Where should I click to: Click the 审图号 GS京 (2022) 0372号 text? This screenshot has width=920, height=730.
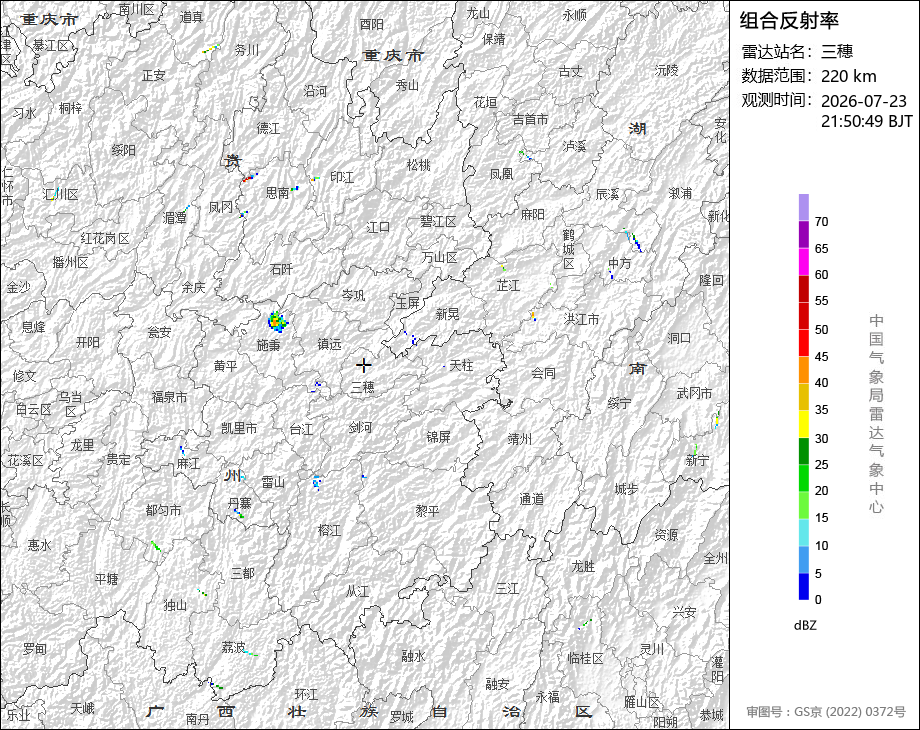826,712
